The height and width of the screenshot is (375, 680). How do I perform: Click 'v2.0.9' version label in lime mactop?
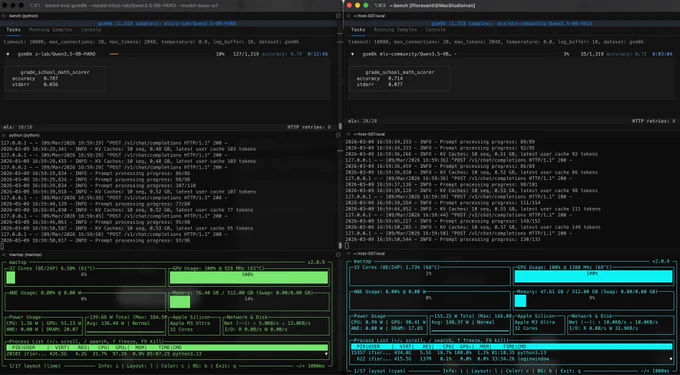click(316, 263)
